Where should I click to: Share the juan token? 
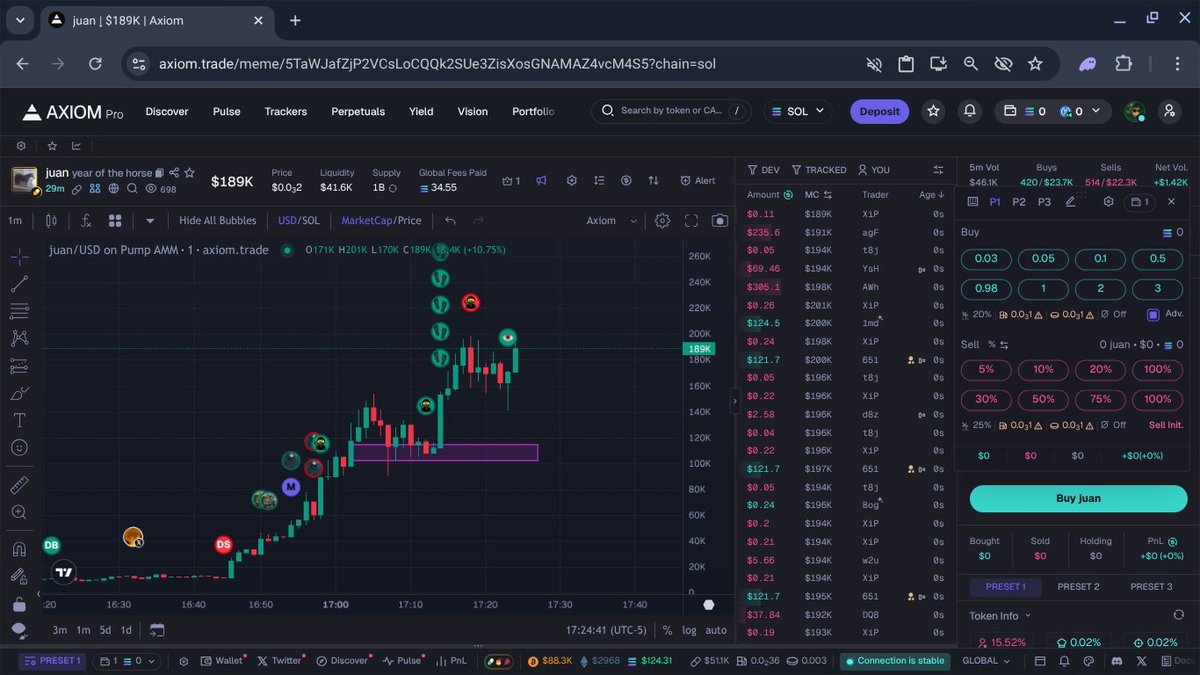[174, 173]
